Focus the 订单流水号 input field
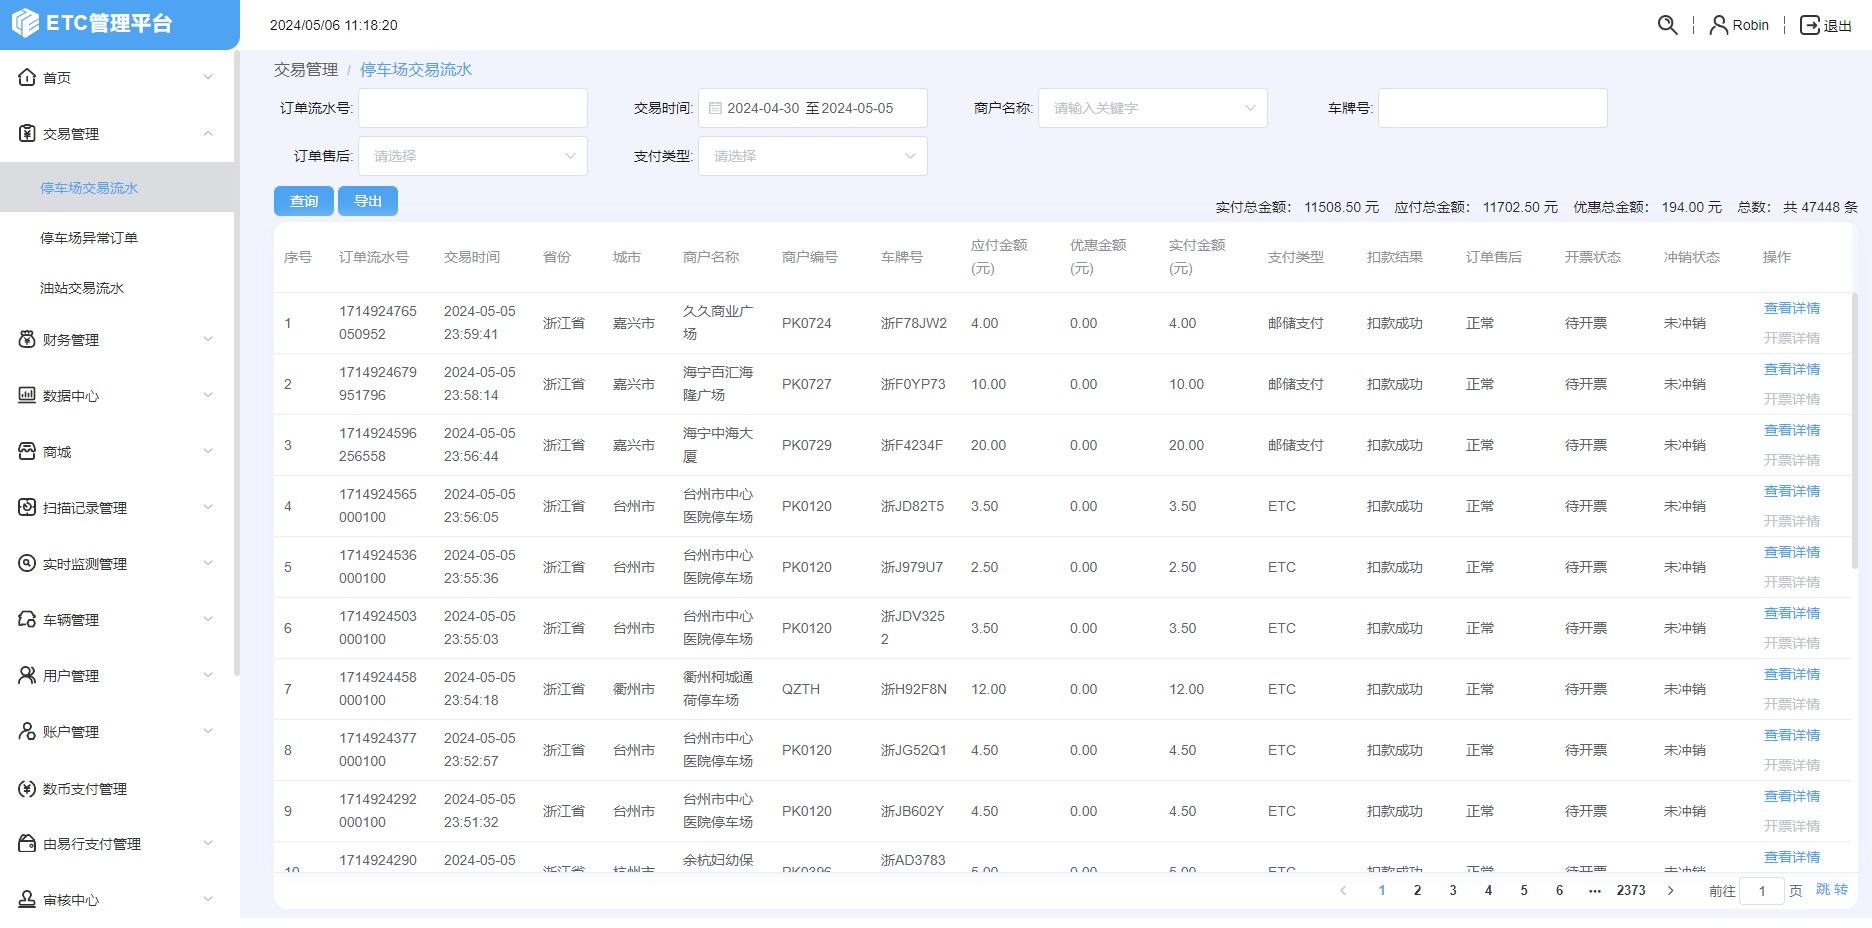This screenshot has height=928, width=1872. [473, 108]
